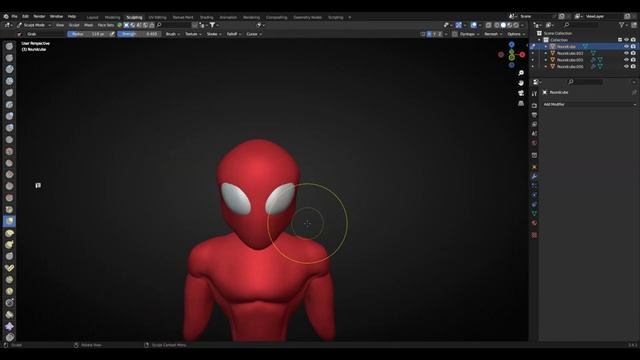Select the Elastic Deform brush

click(x=9, y=233)
